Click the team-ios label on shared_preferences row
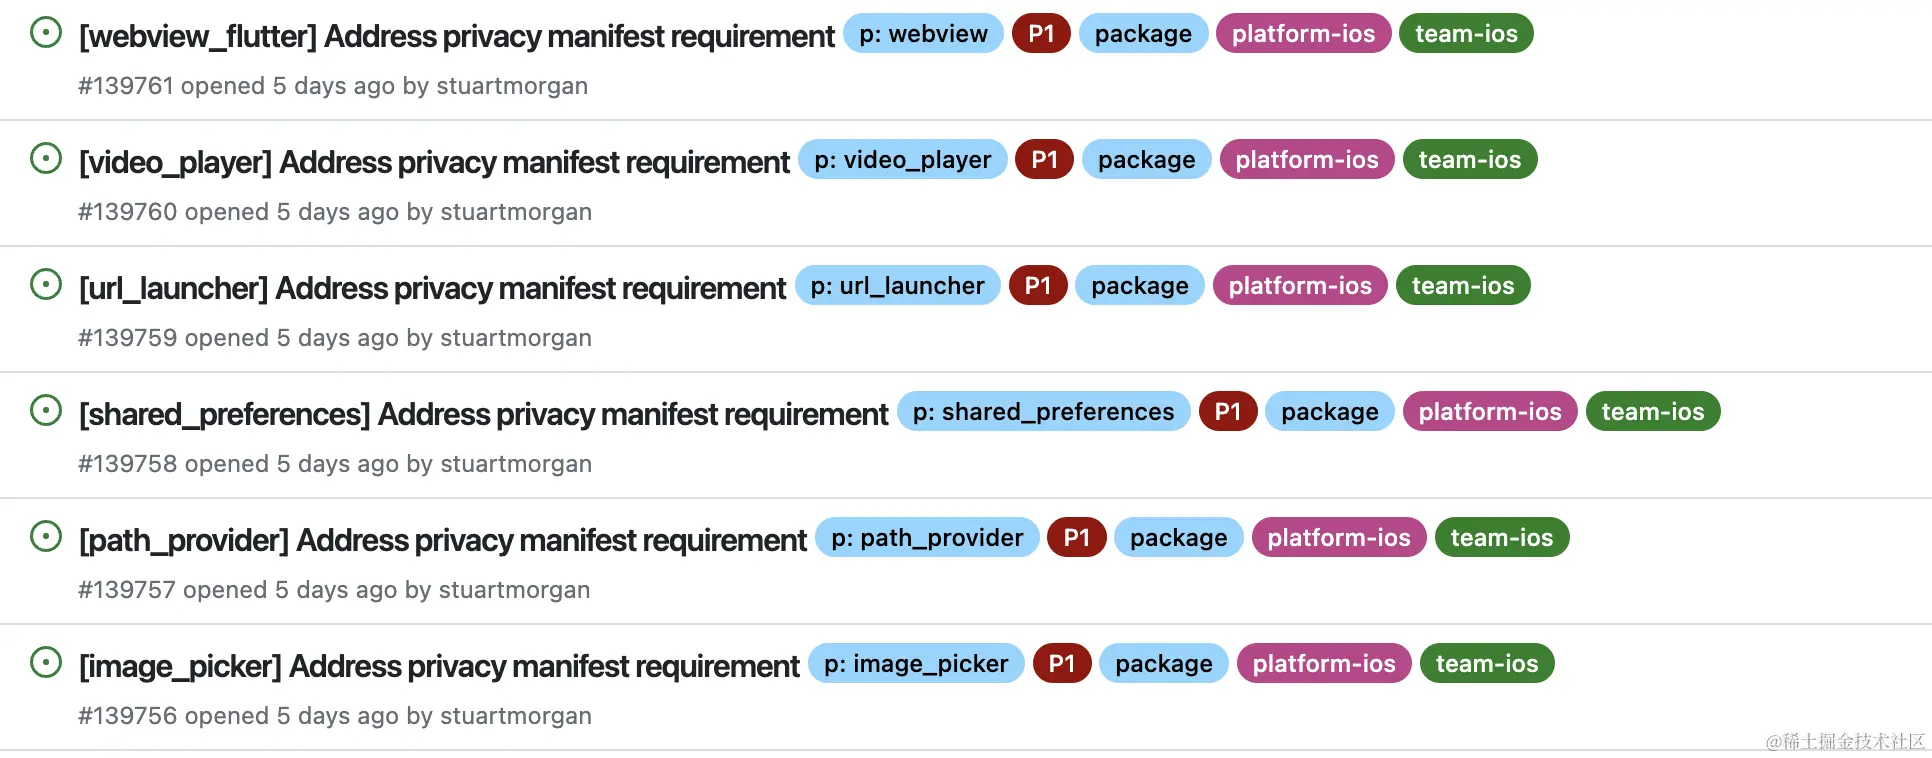 [1653, 412]
